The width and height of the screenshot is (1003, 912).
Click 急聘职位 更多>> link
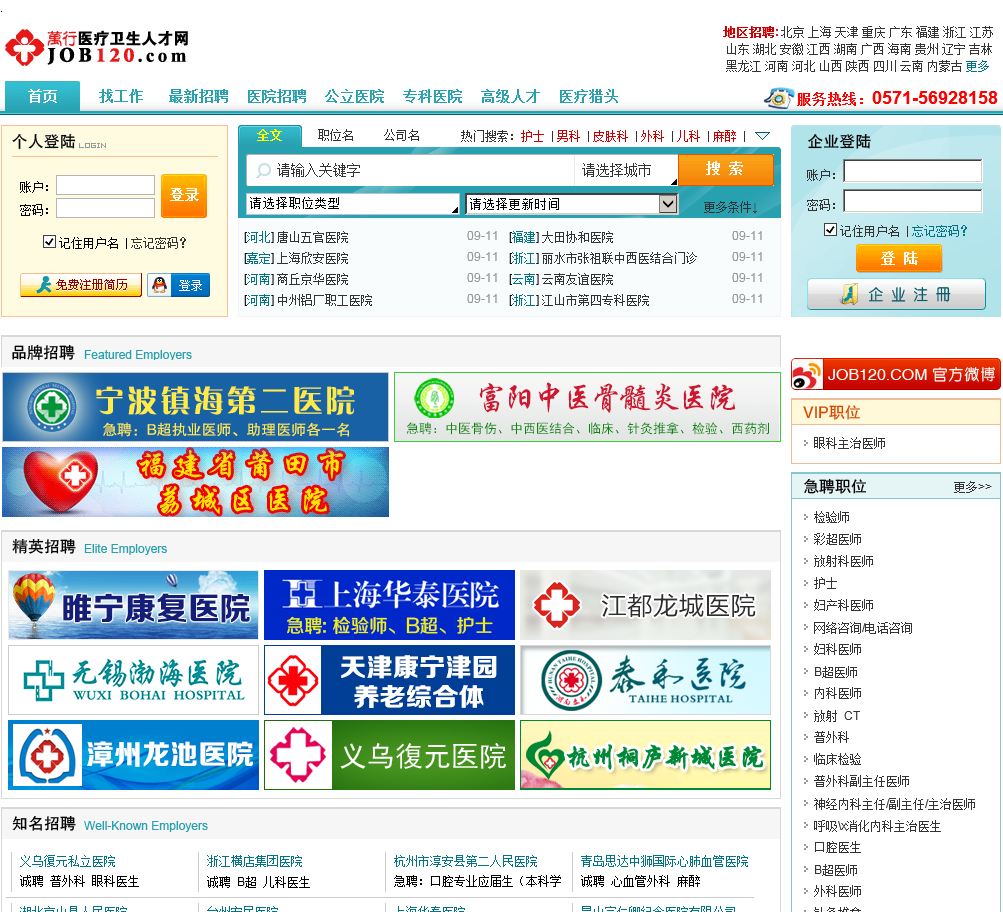click(972, 487)
